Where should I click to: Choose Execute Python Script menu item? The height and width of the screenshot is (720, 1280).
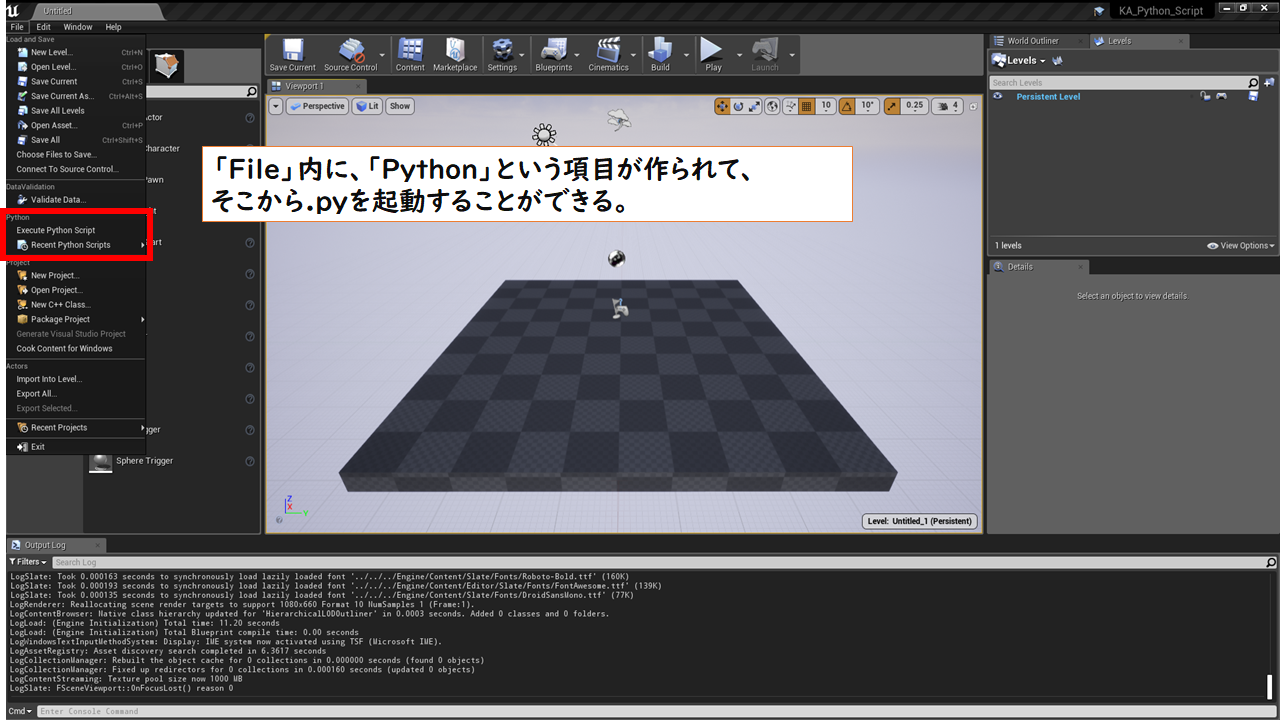click(x=76, y=230)
